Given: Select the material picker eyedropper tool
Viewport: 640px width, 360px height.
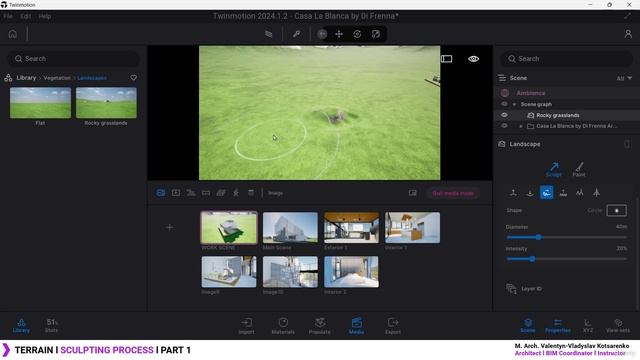Looking at the screenshot, I should click(297, 34).
